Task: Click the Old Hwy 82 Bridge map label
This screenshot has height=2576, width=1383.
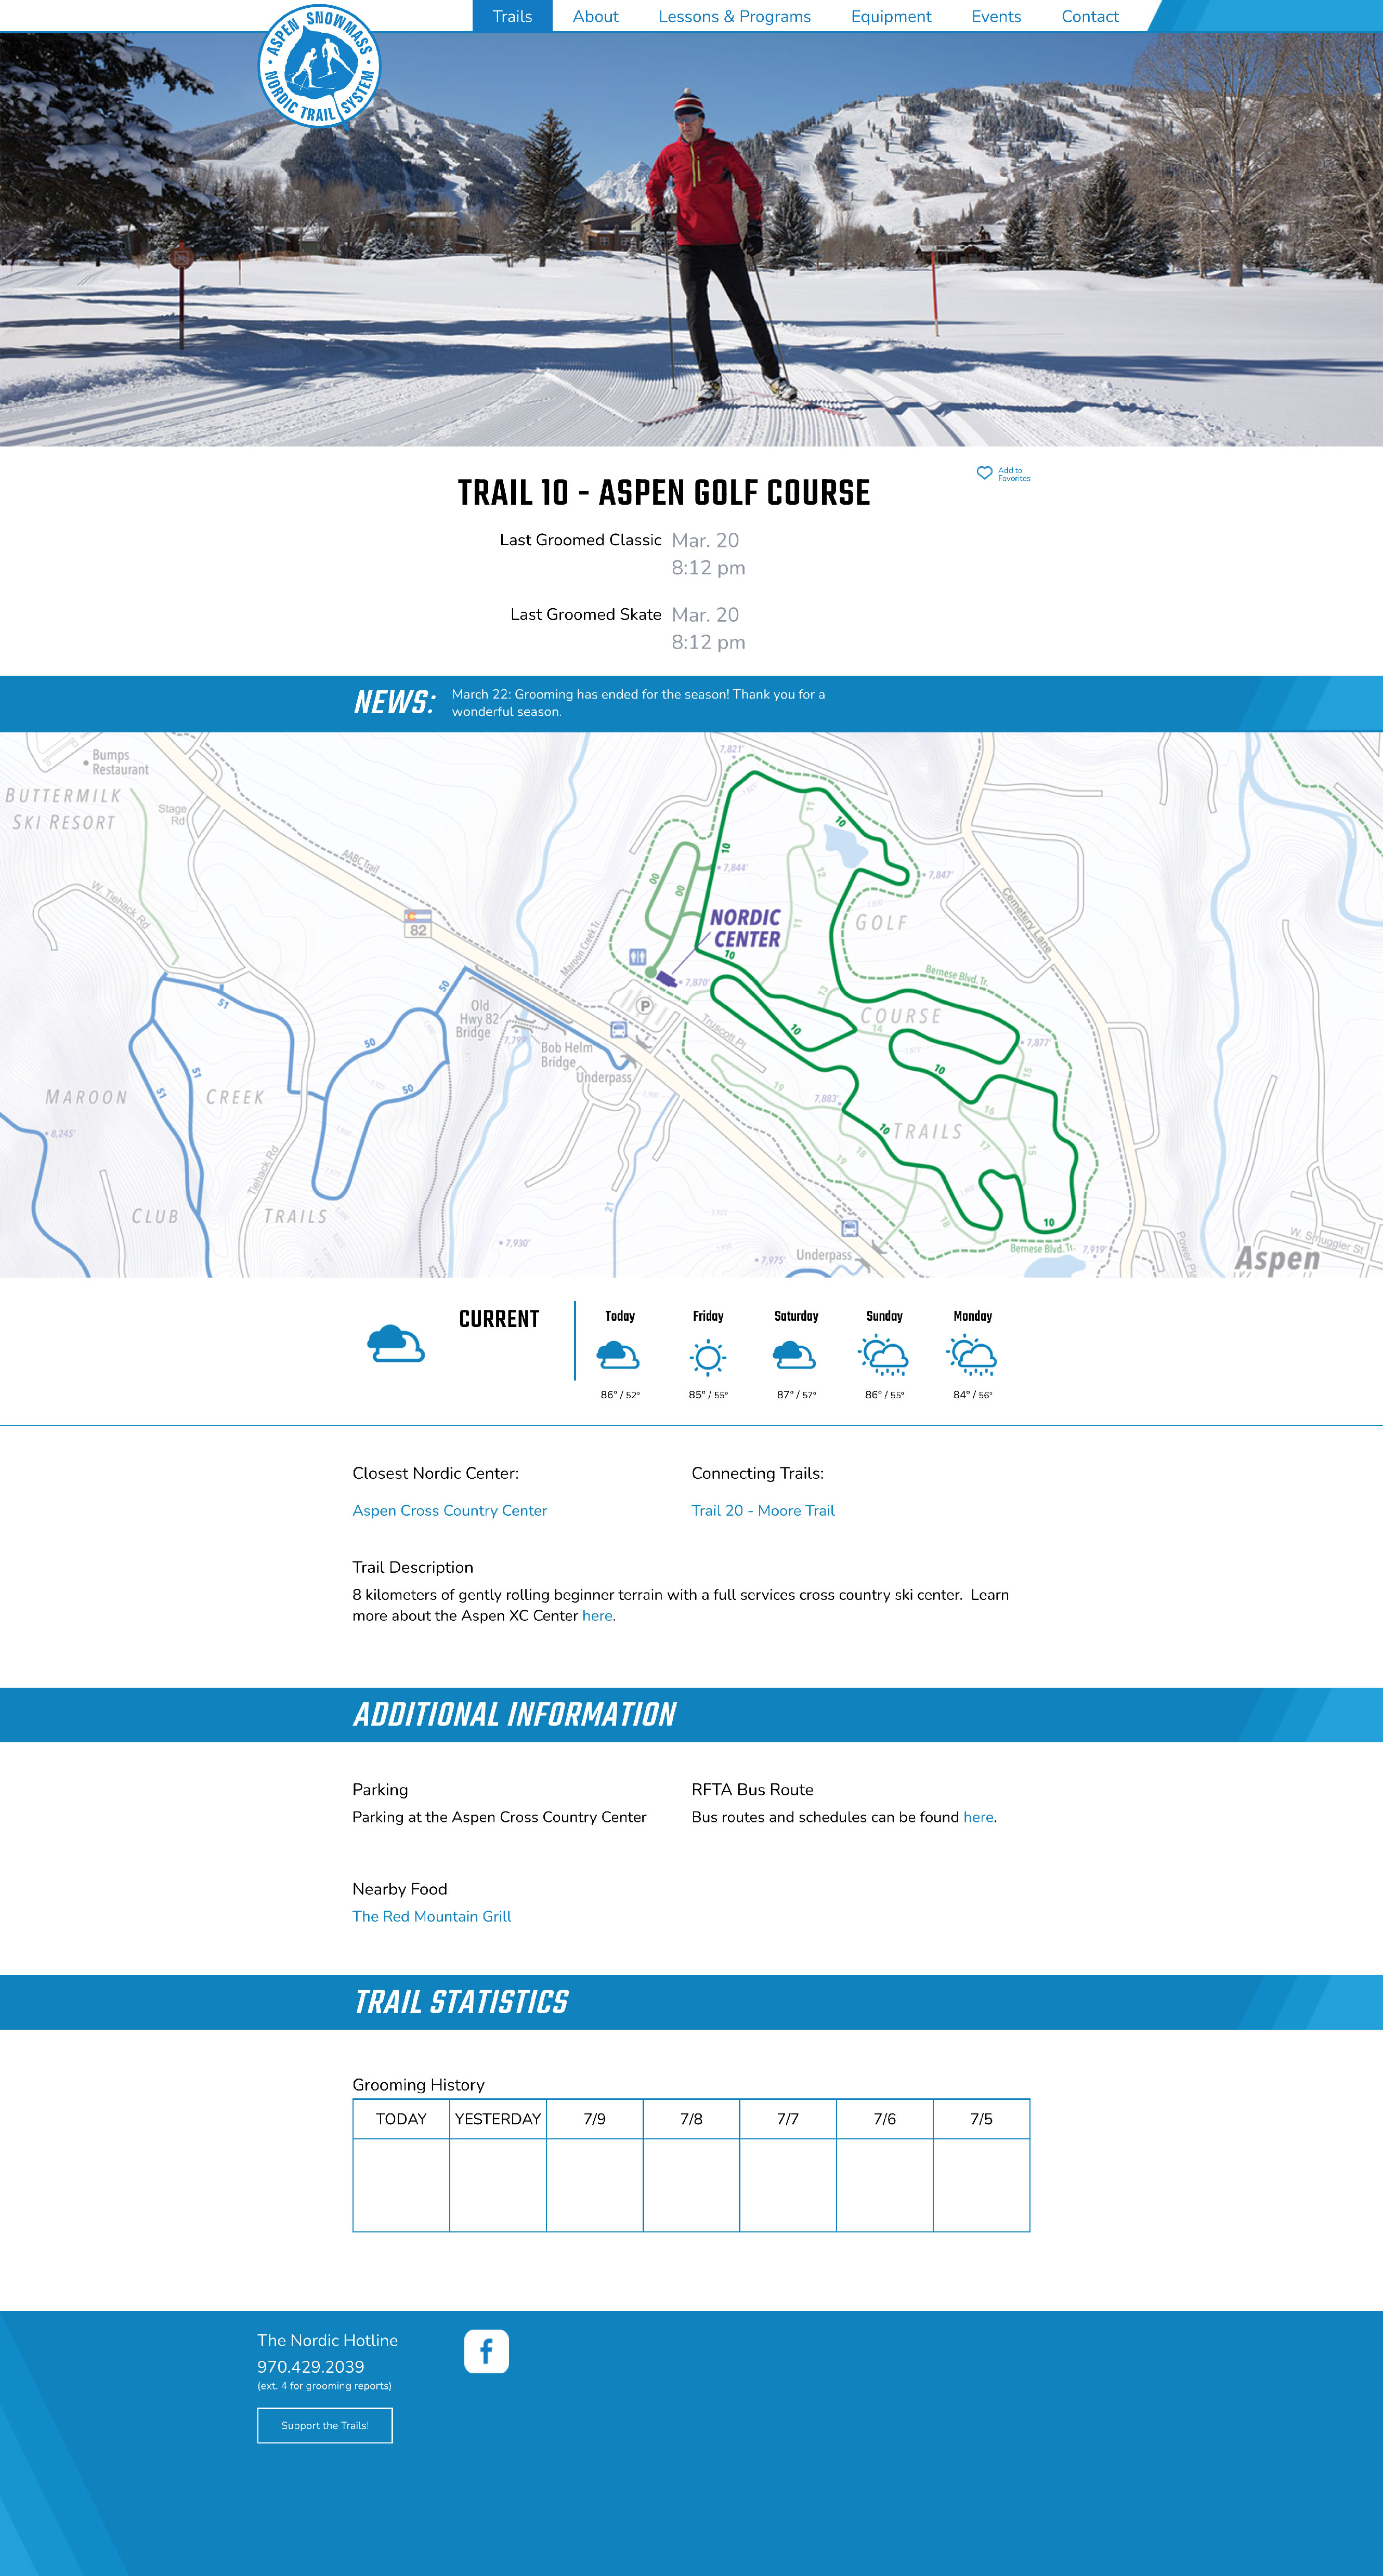Action: (477, 1019)
